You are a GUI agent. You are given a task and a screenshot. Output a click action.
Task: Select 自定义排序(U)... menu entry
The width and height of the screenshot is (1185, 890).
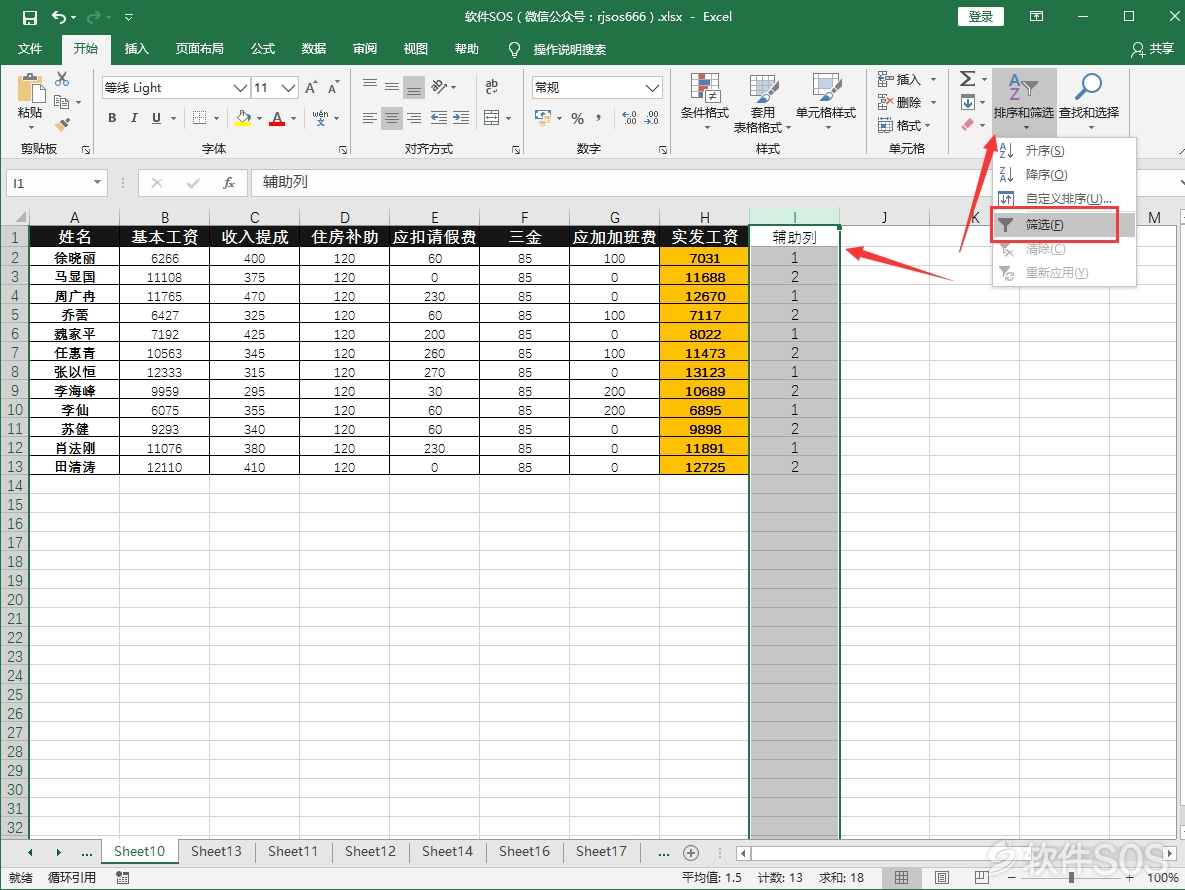point(1064,199)
